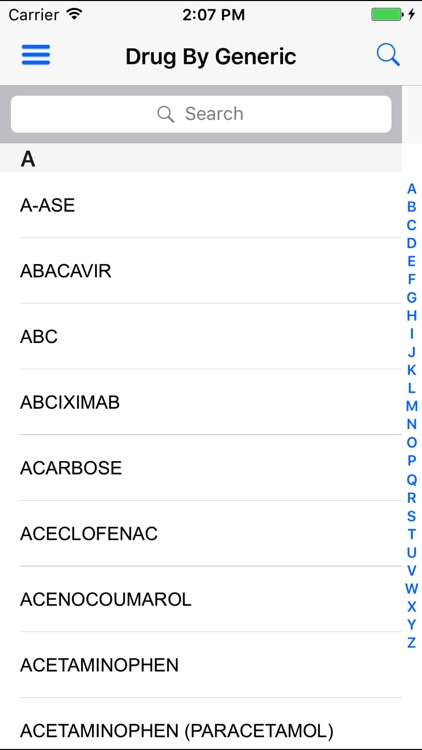Choose ABC from the list
This screenshot has height=750, width=422.
tap(201, 336)
